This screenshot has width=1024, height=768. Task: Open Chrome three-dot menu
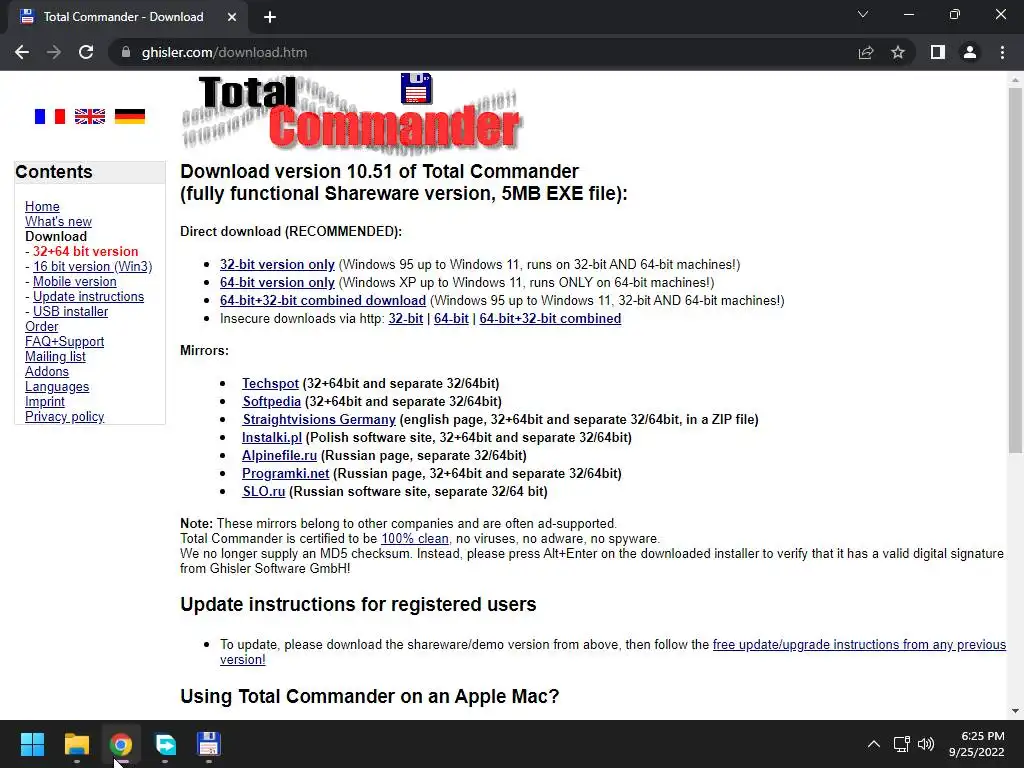coord(1002,52)
